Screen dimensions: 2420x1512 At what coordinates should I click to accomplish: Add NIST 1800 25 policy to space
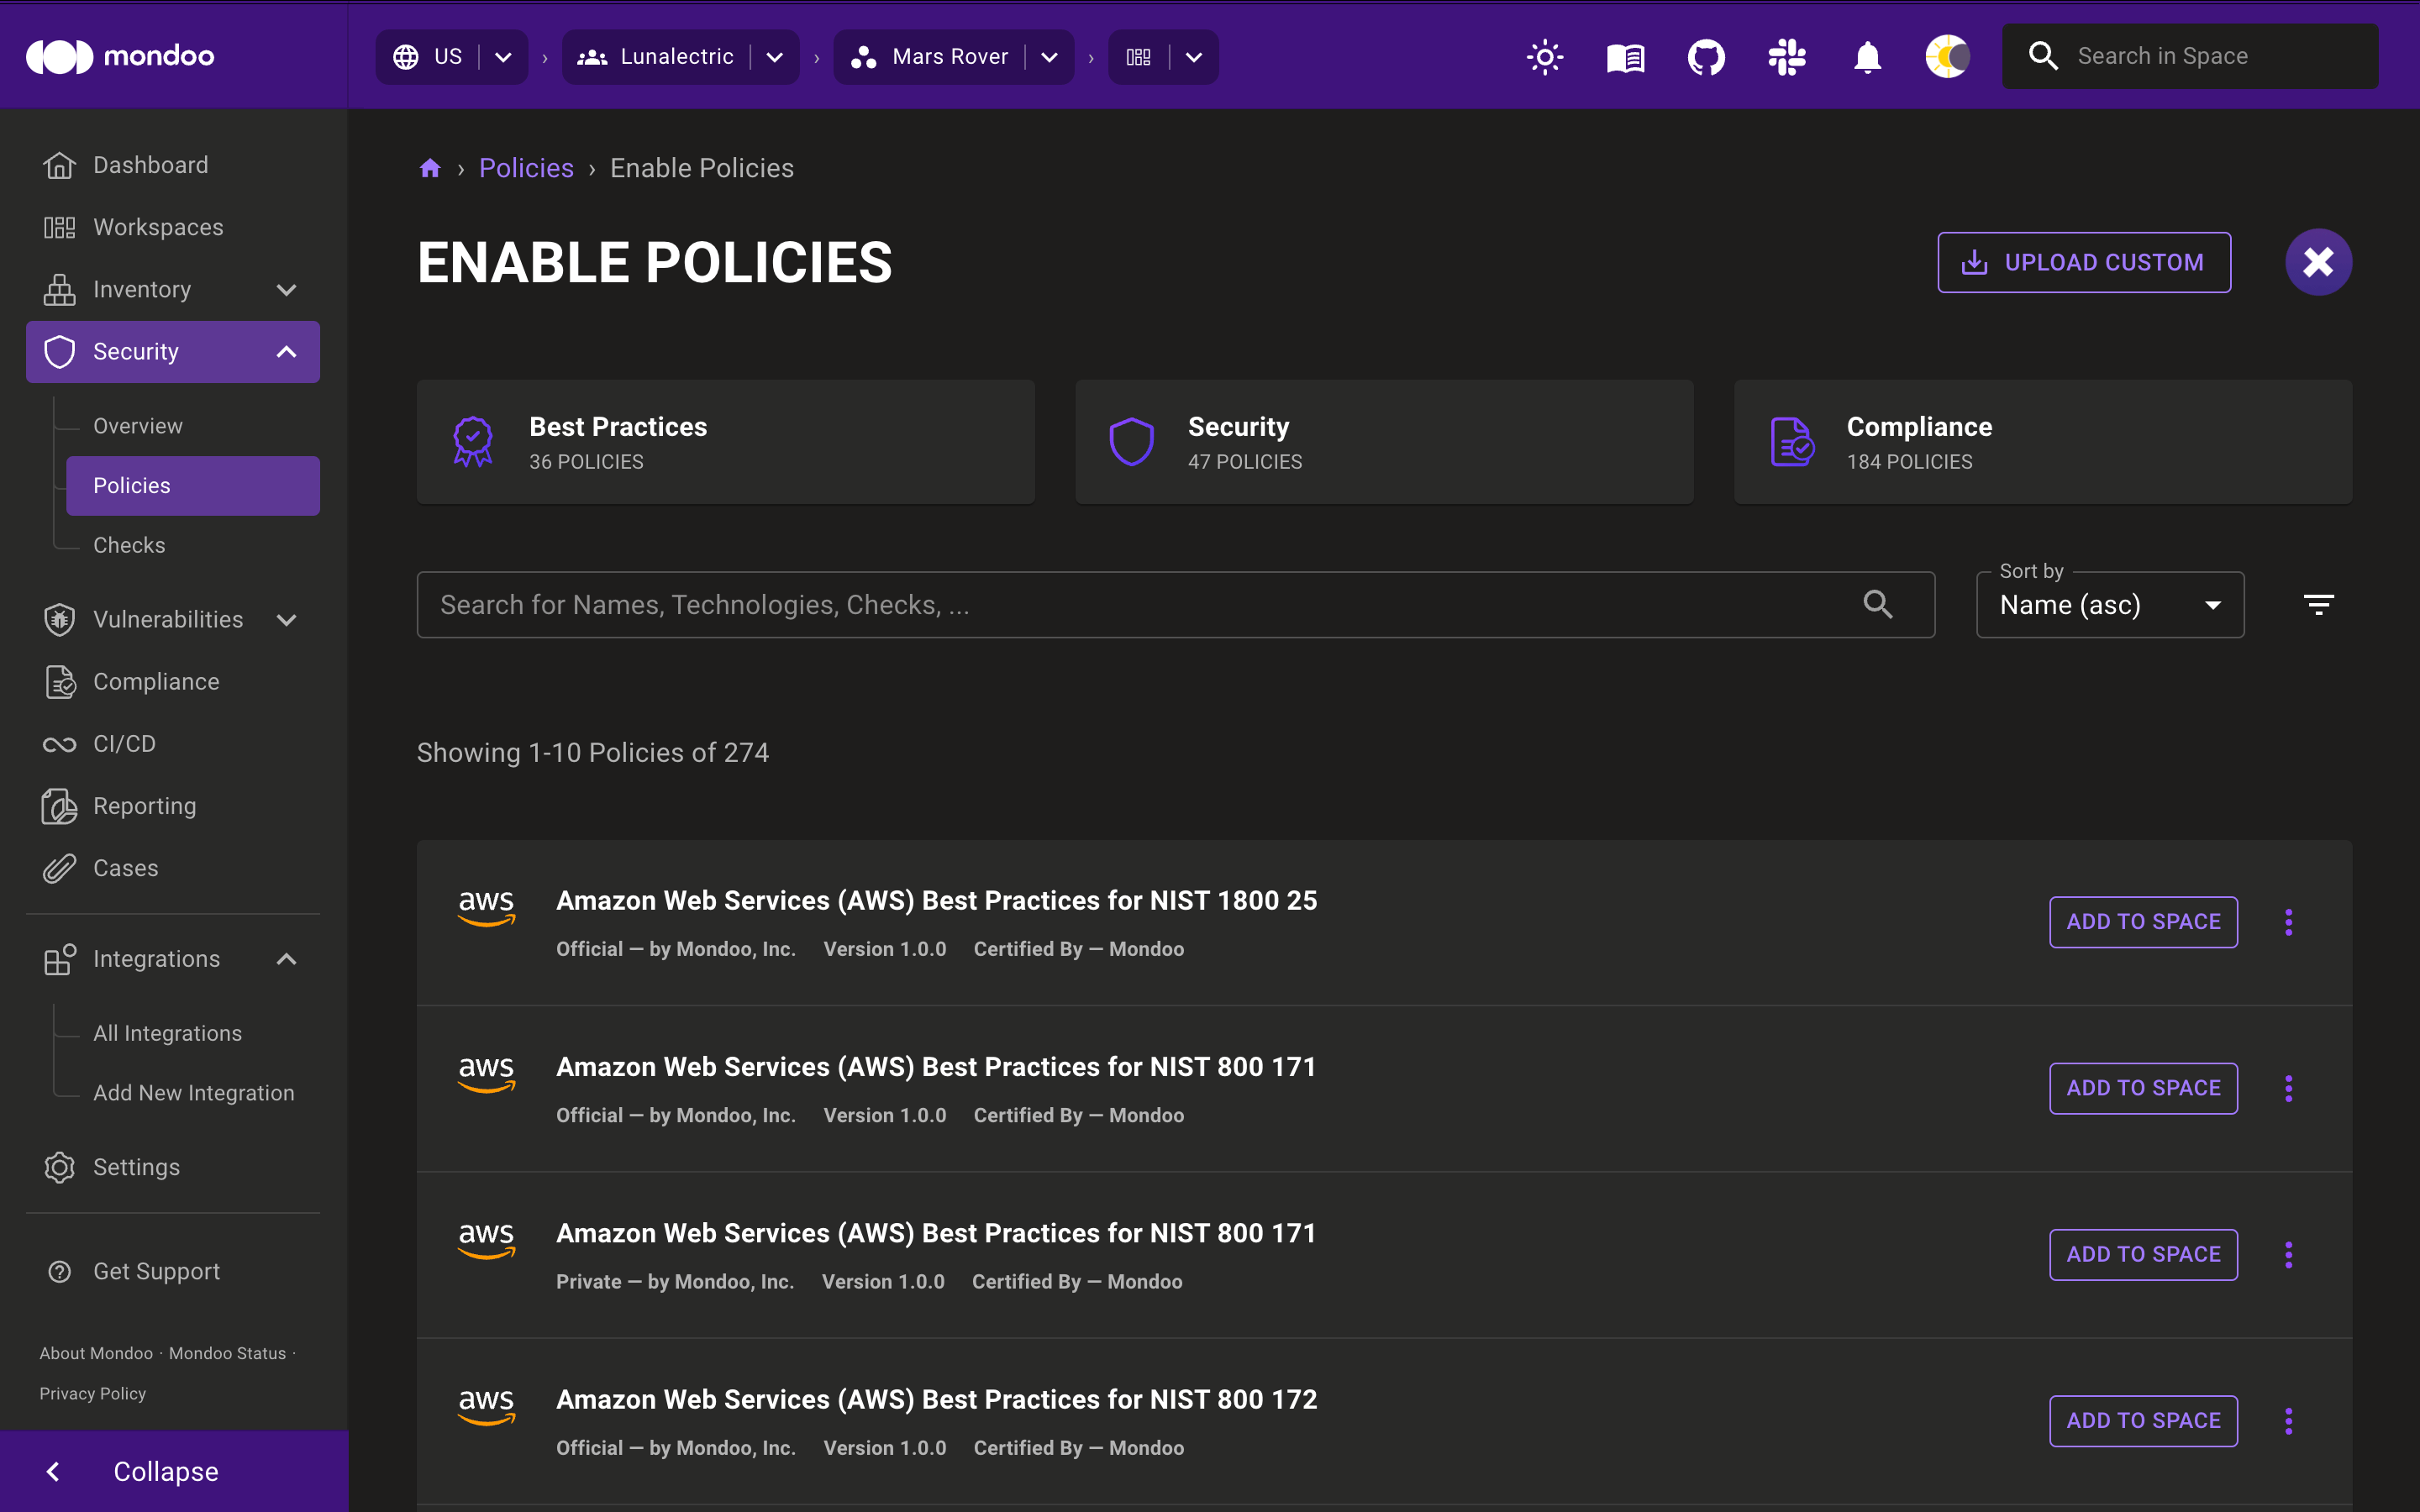coord(2143,922)
